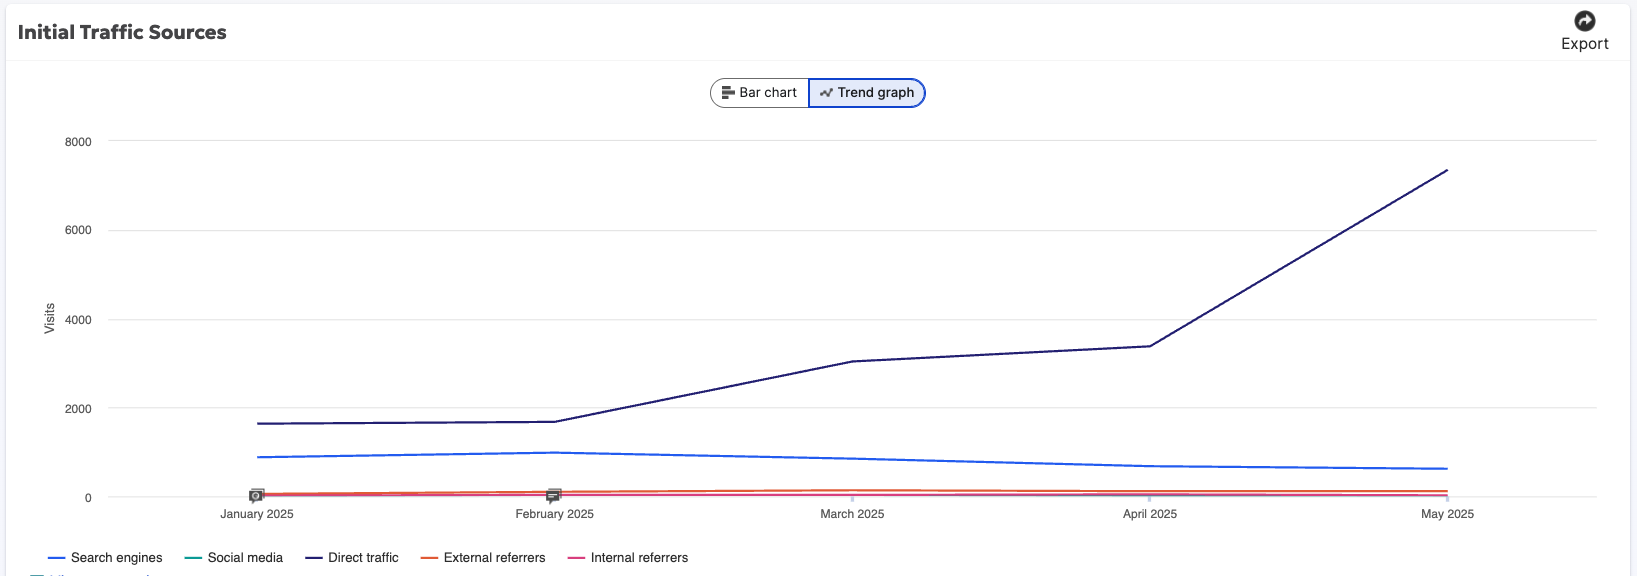Click the Export label

tap(1585, 44)
